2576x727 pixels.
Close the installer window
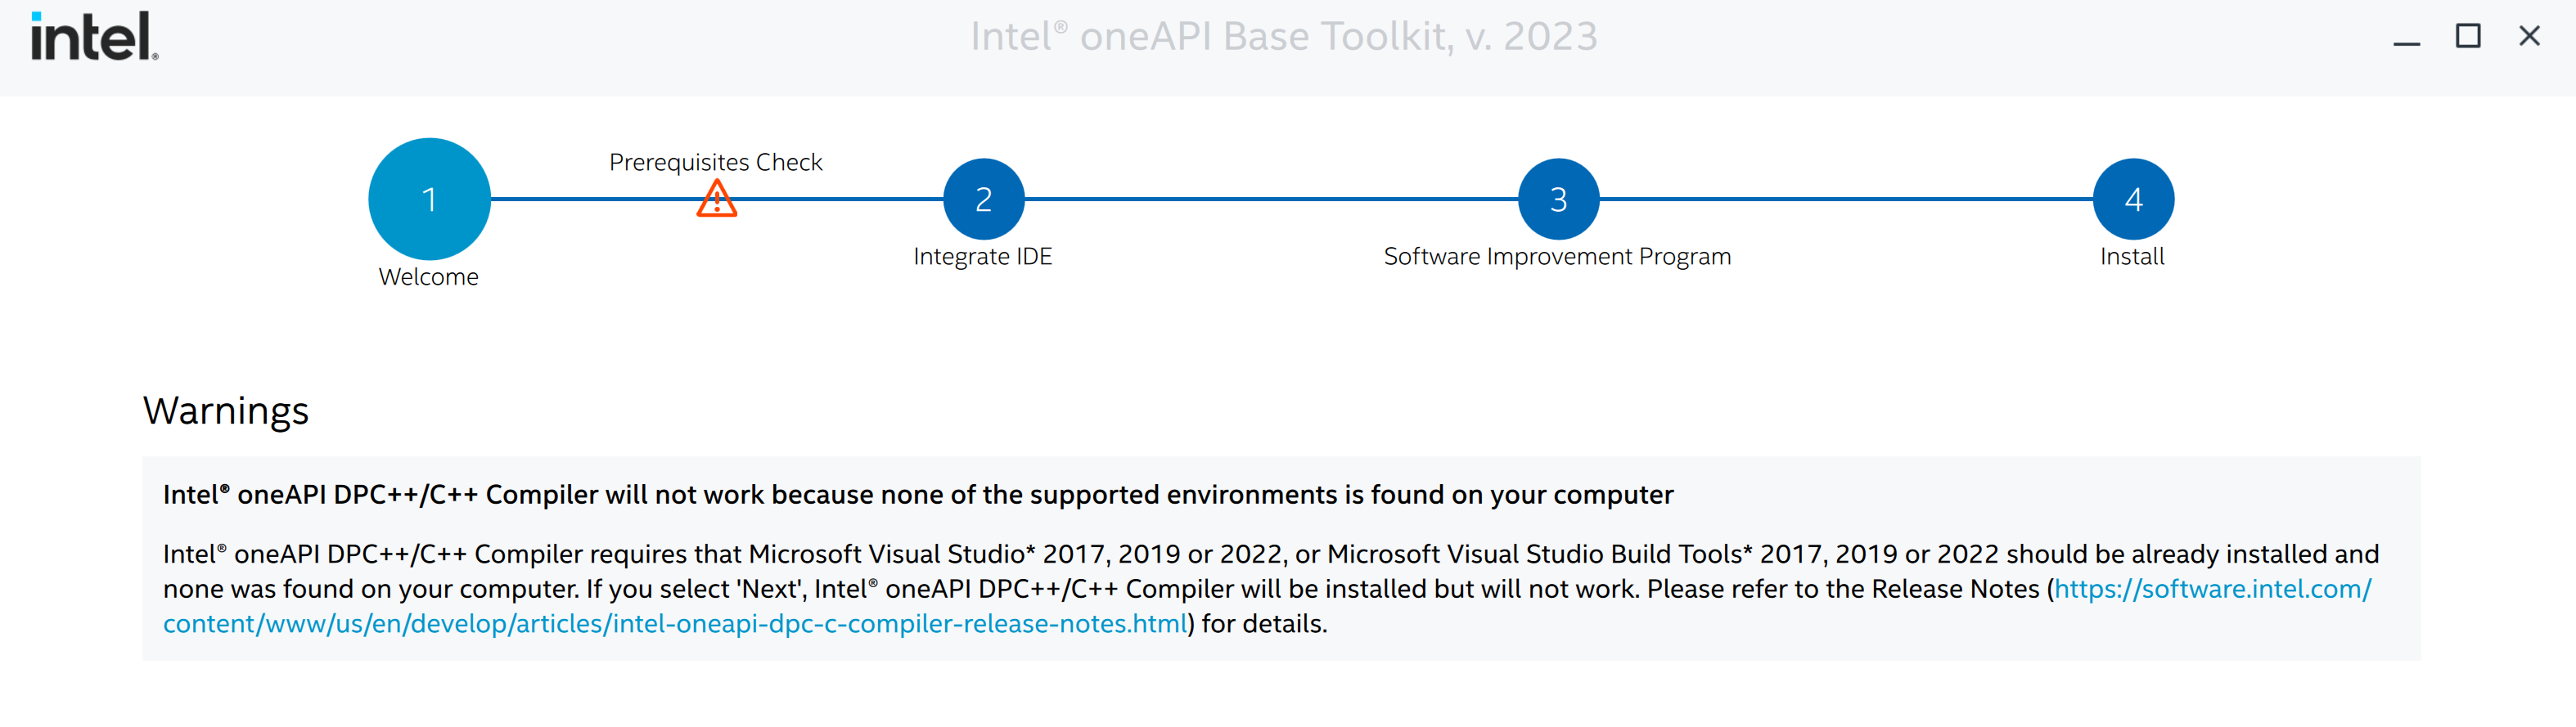2529,37
